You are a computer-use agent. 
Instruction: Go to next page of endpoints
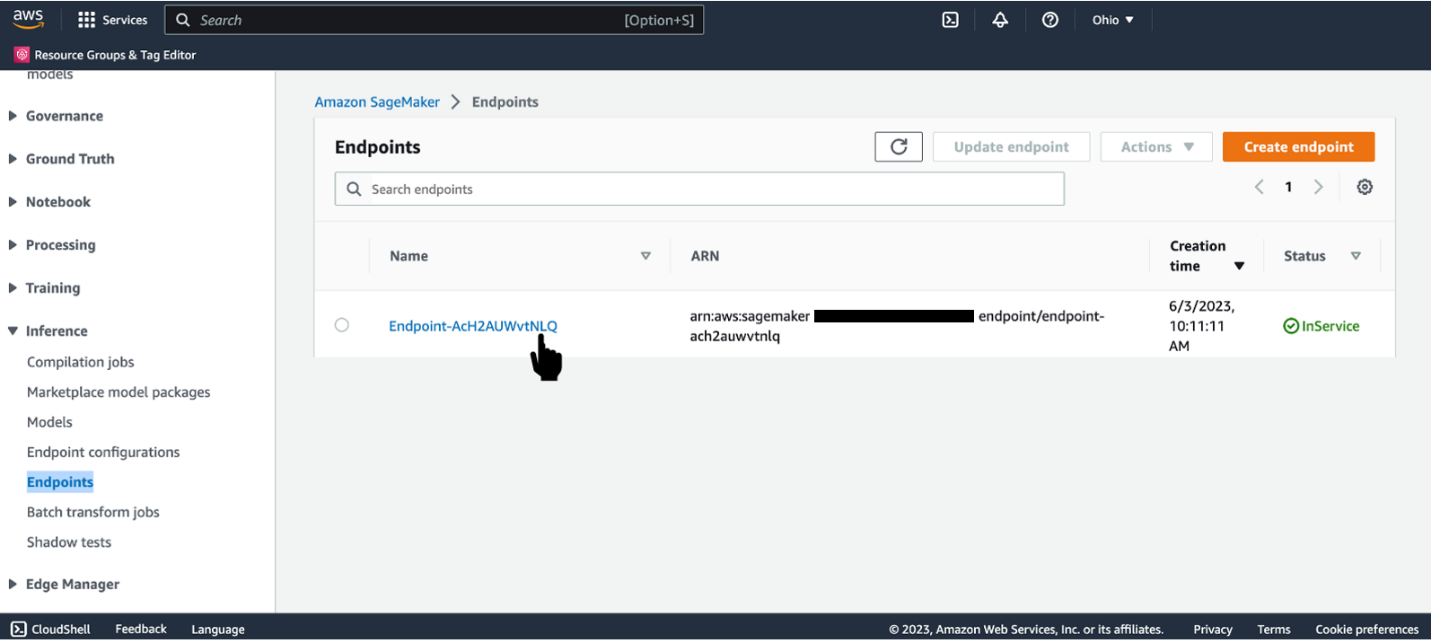(x=1318, y=187)
